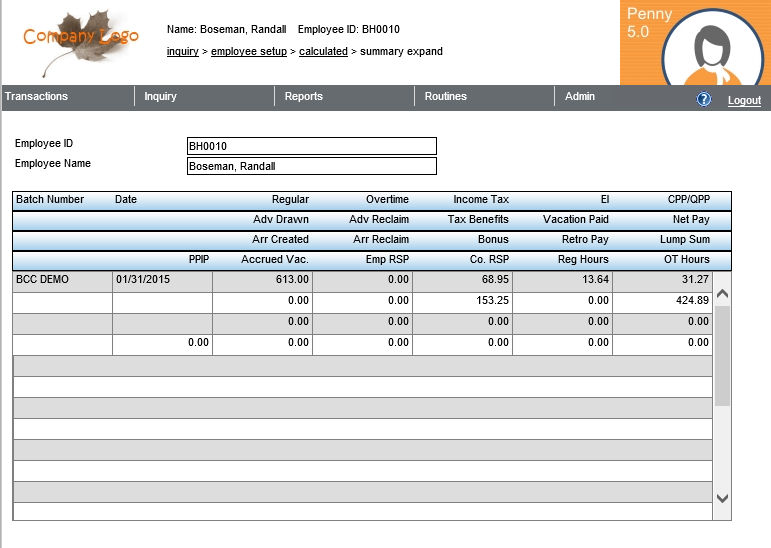Click the 01/31/2015 date cell
Image resolution: width=771 pixels, height=548 pixels.
162,280
